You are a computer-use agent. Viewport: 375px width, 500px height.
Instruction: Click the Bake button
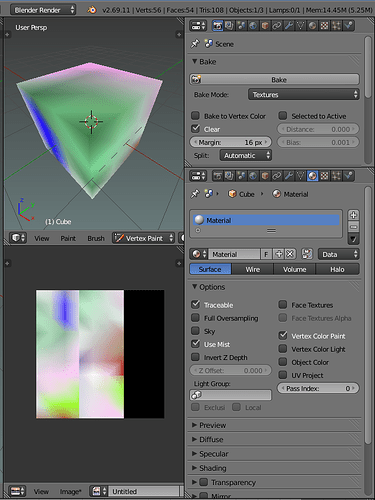[x=275, y=80]
